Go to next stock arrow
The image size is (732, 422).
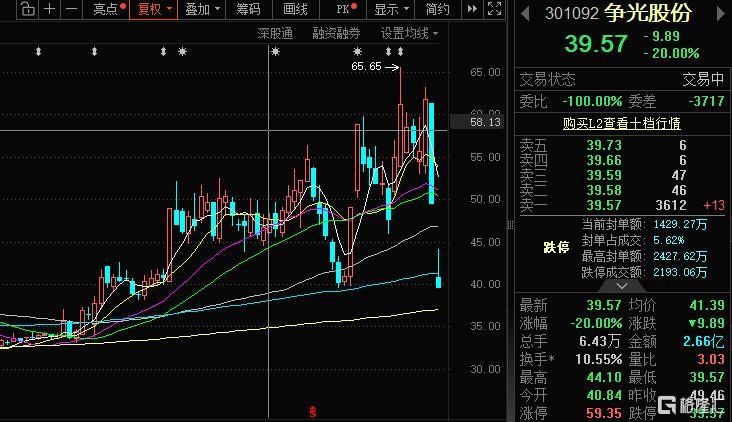(721, 14)
